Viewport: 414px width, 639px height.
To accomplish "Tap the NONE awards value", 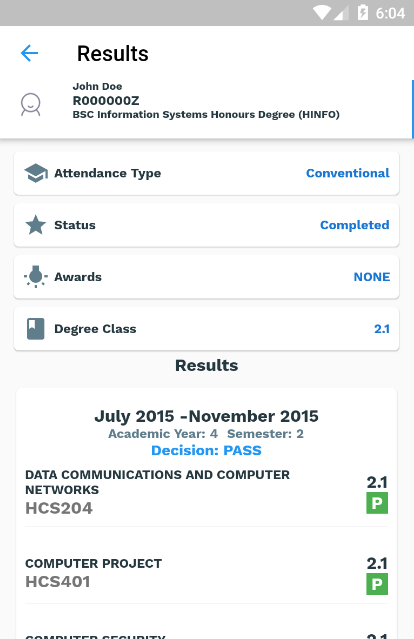I will 372,277.
